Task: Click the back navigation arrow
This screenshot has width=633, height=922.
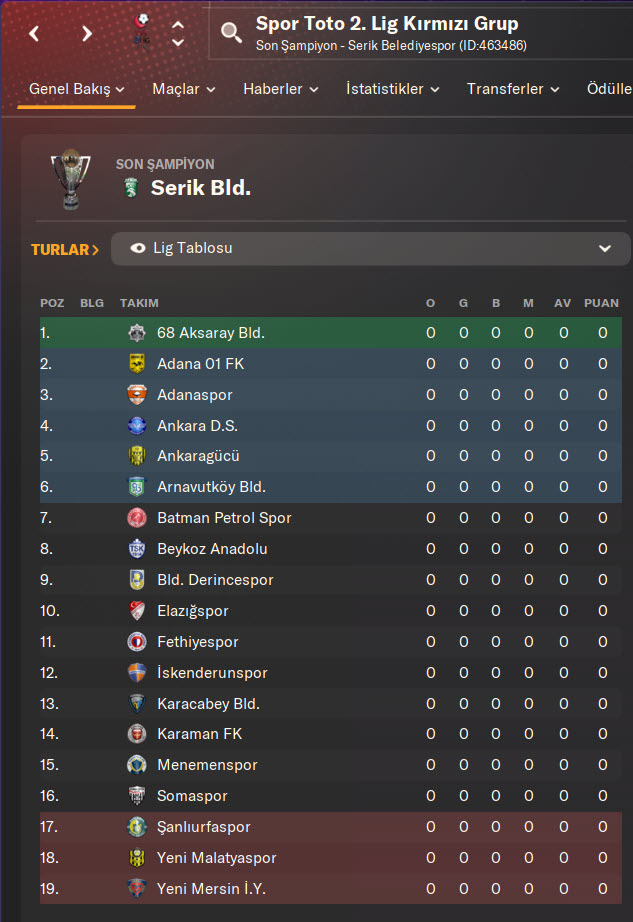Action: (35, 33)
